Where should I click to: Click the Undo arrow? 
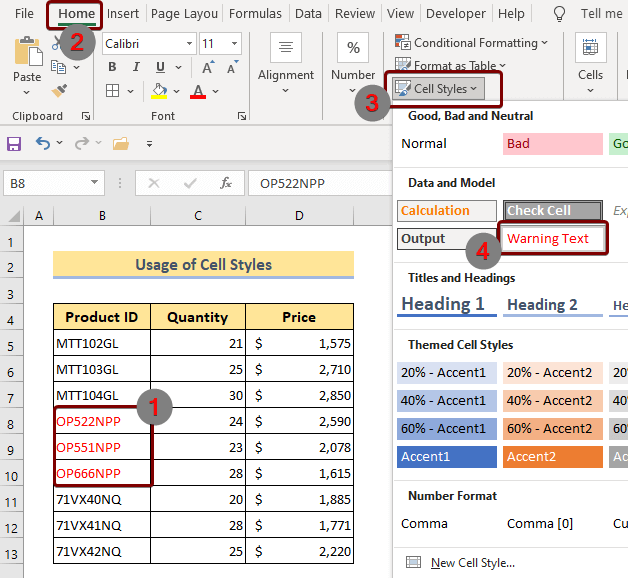coord(43,143)
